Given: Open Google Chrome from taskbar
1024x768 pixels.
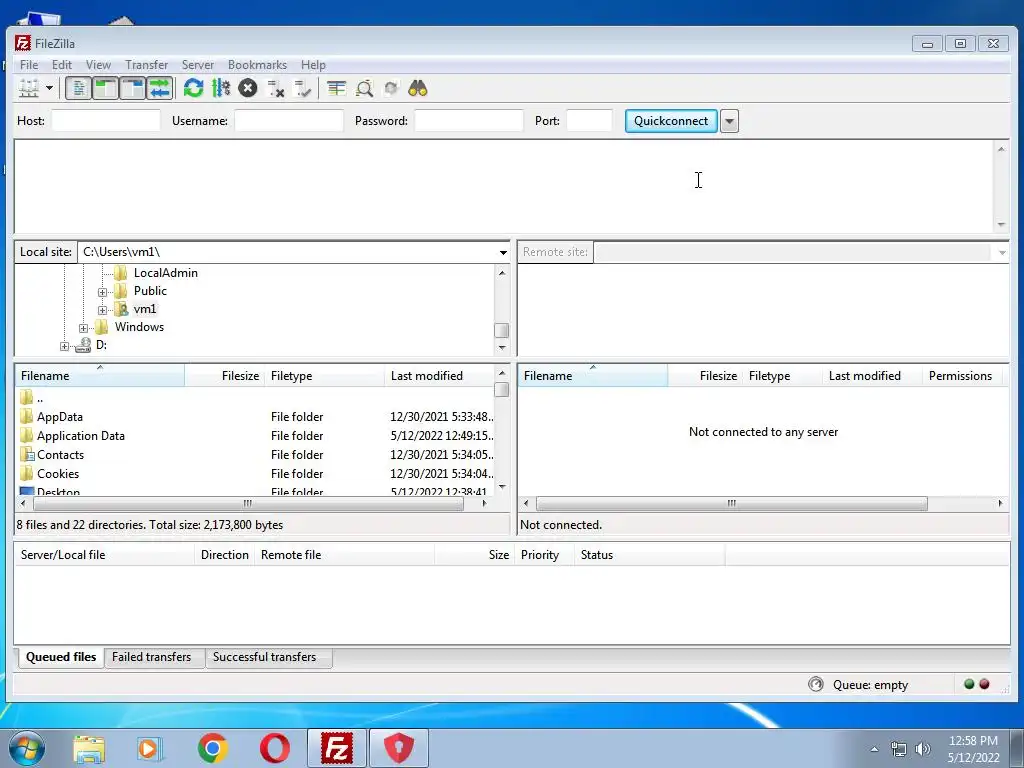Looking at the screenshot, I should (212, 748).
